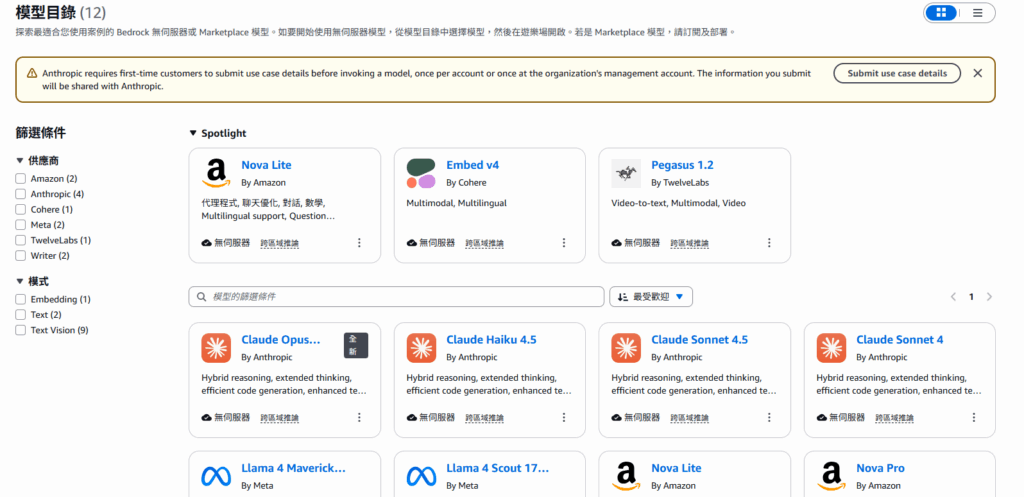Click Submit use case details button
1024x497 pixels.
[x=897, y=73]
